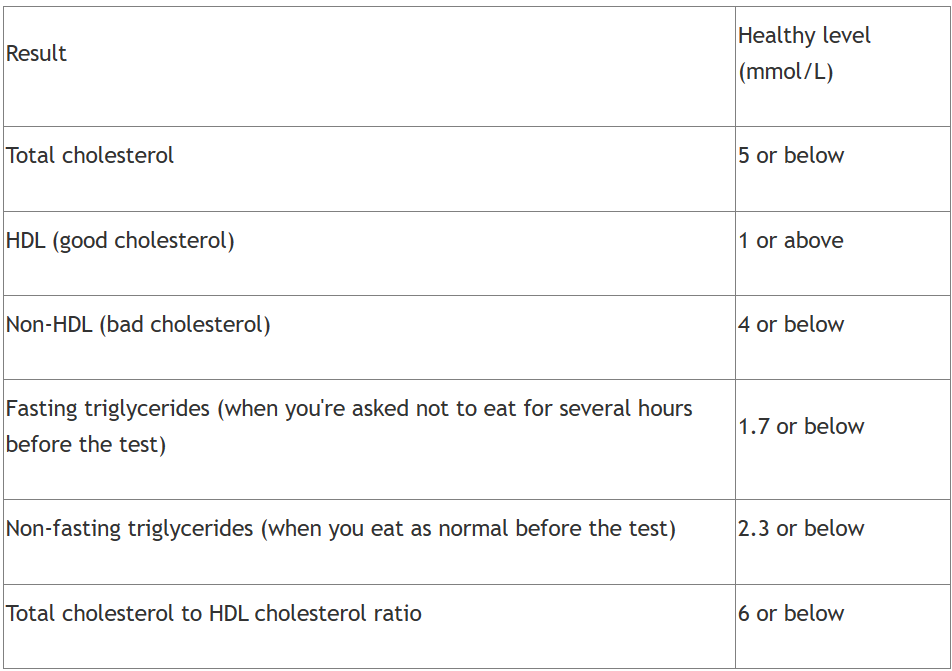Image resolution: width=952 pixels, height=671 pixels.
Task: Select the "1.7 or below" value cell
Action: pos(843,440)
